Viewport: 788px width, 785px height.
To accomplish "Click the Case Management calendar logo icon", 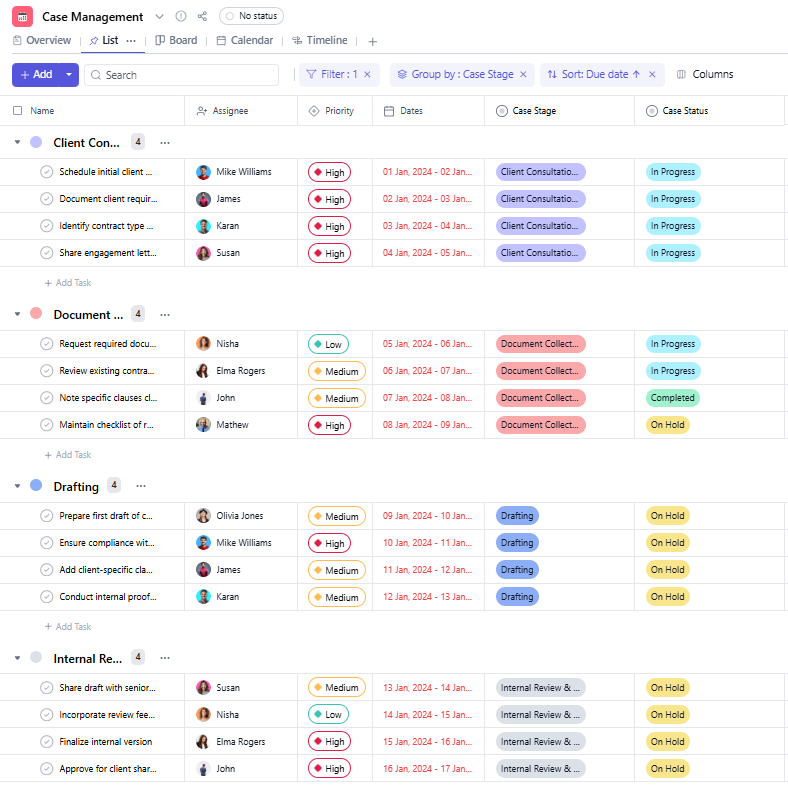I will pyautogui.click(x=22, y=17).
